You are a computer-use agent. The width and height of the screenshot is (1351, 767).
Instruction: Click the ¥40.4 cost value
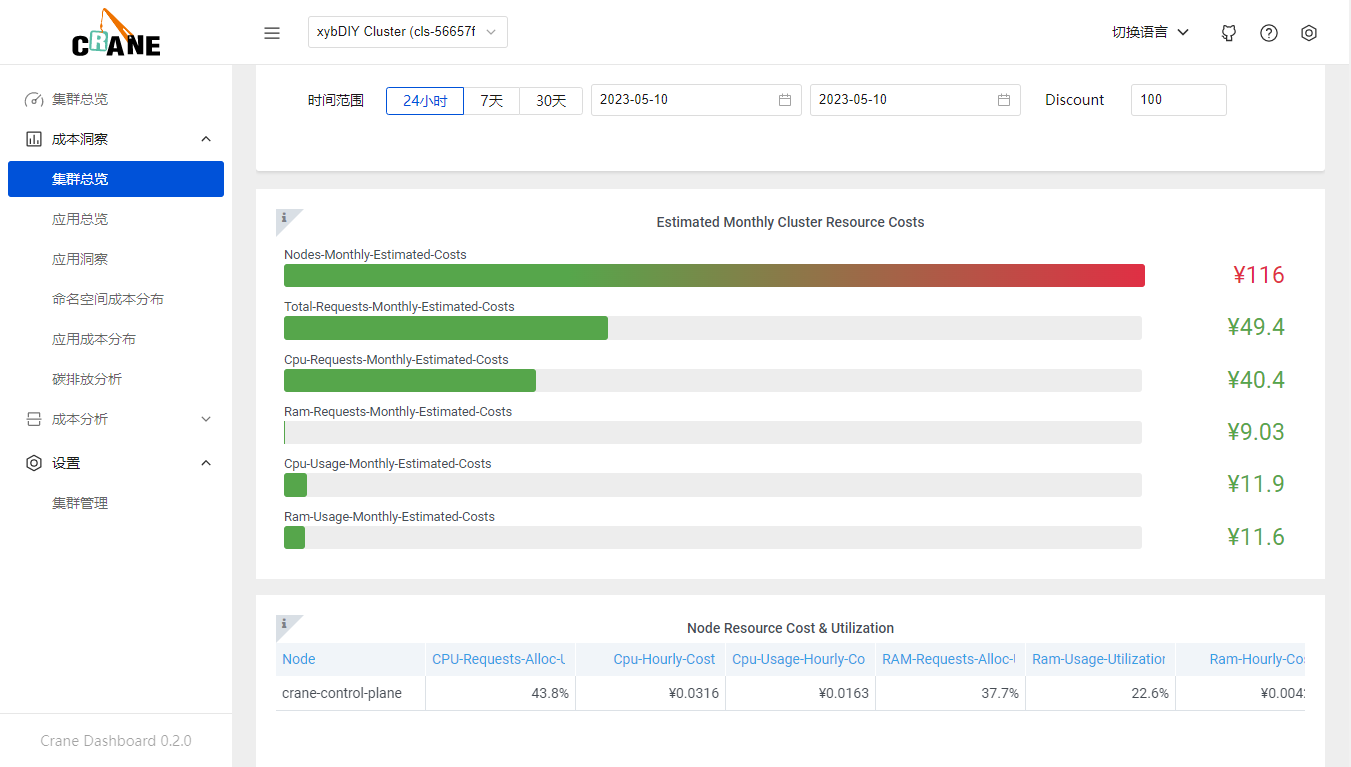(x=1256, y=380)
